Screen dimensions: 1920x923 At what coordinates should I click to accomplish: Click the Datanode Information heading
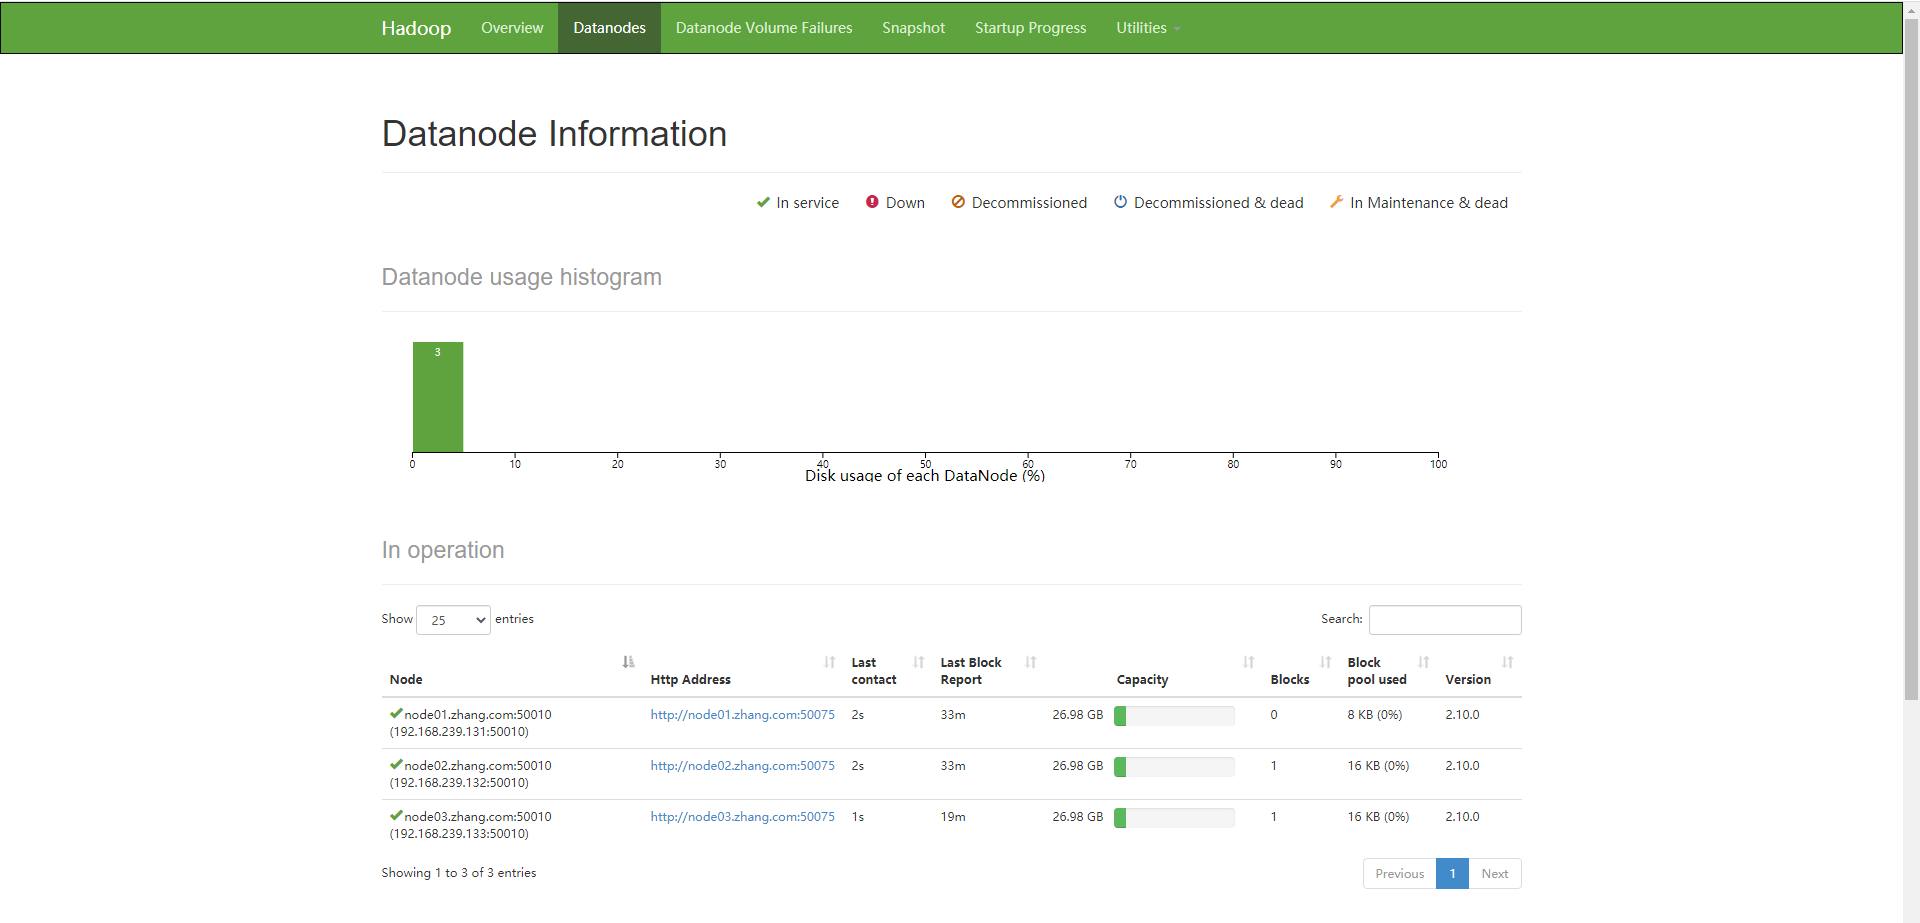click(554, 134)
